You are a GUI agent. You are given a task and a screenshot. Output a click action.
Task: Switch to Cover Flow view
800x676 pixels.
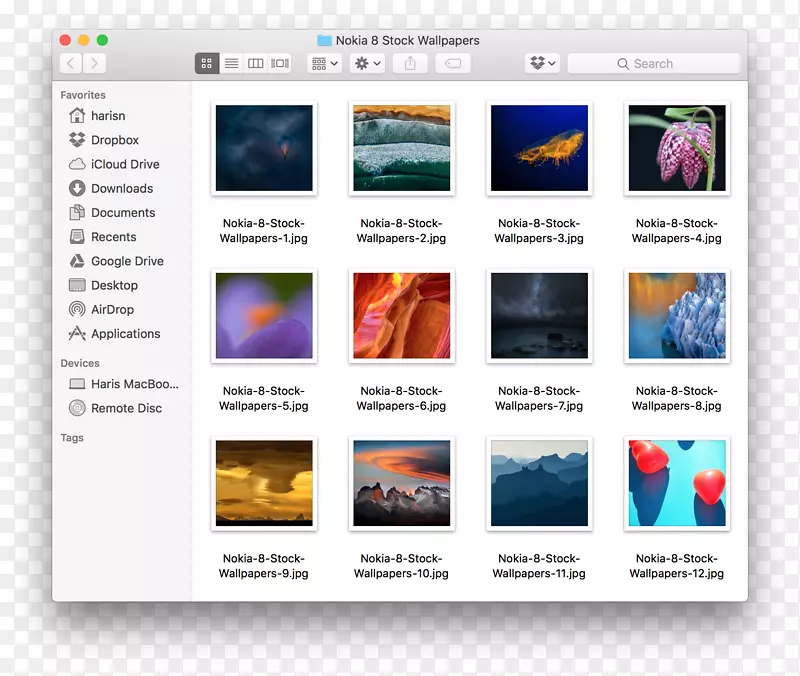pyautogui.click(x=280, y=63)
